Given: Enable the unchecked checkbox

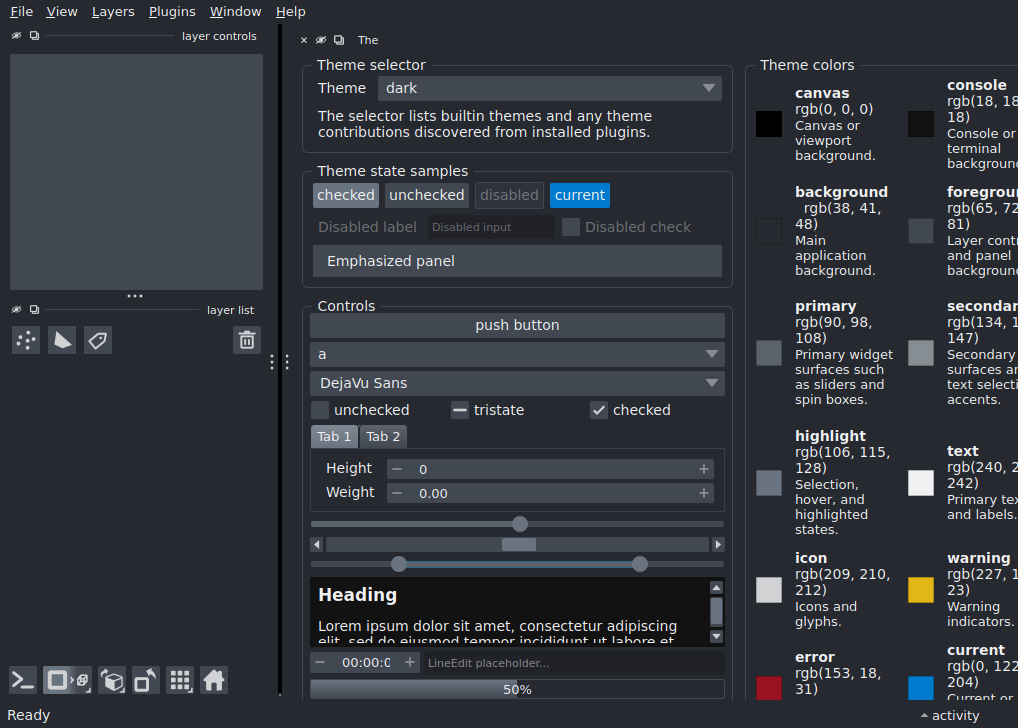Looking at the screenshot, I should pyautogui.click(x=320, y=410).
